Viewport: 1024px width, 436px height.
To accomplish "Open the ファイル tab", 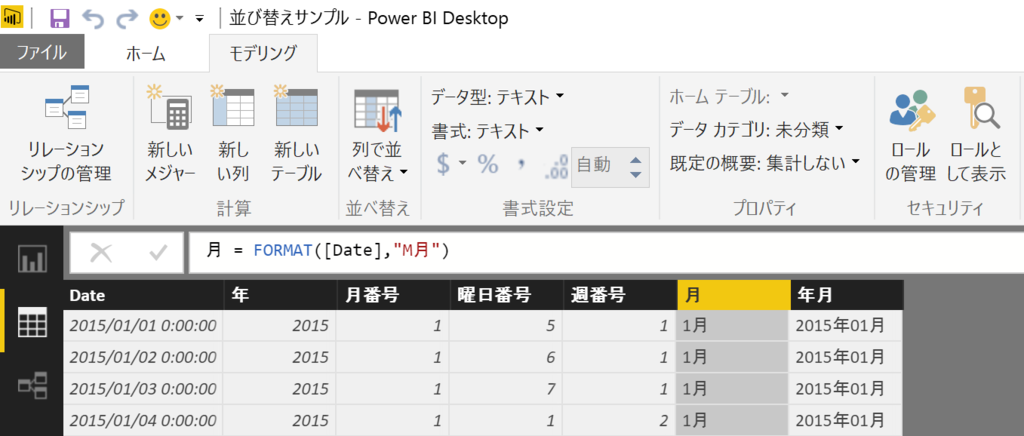I will (x=42, y=52).
